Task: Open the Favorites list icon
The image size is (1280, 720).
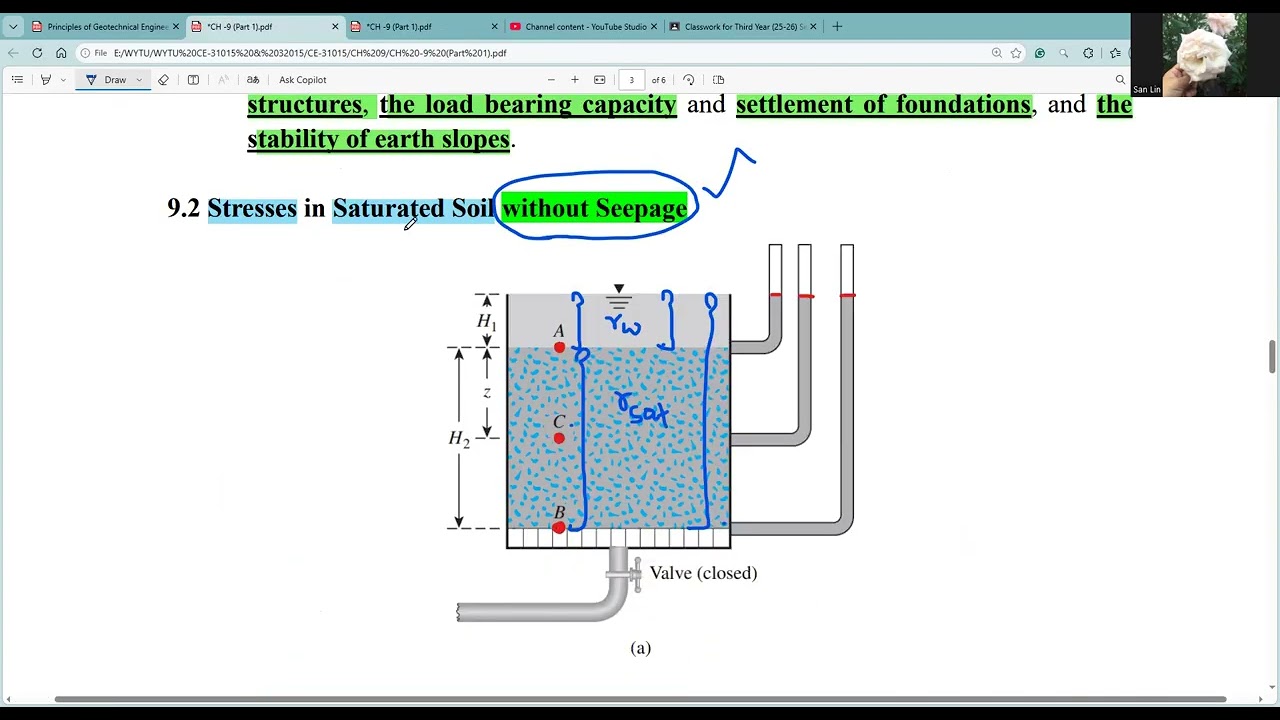Action: coord(1114,53)
